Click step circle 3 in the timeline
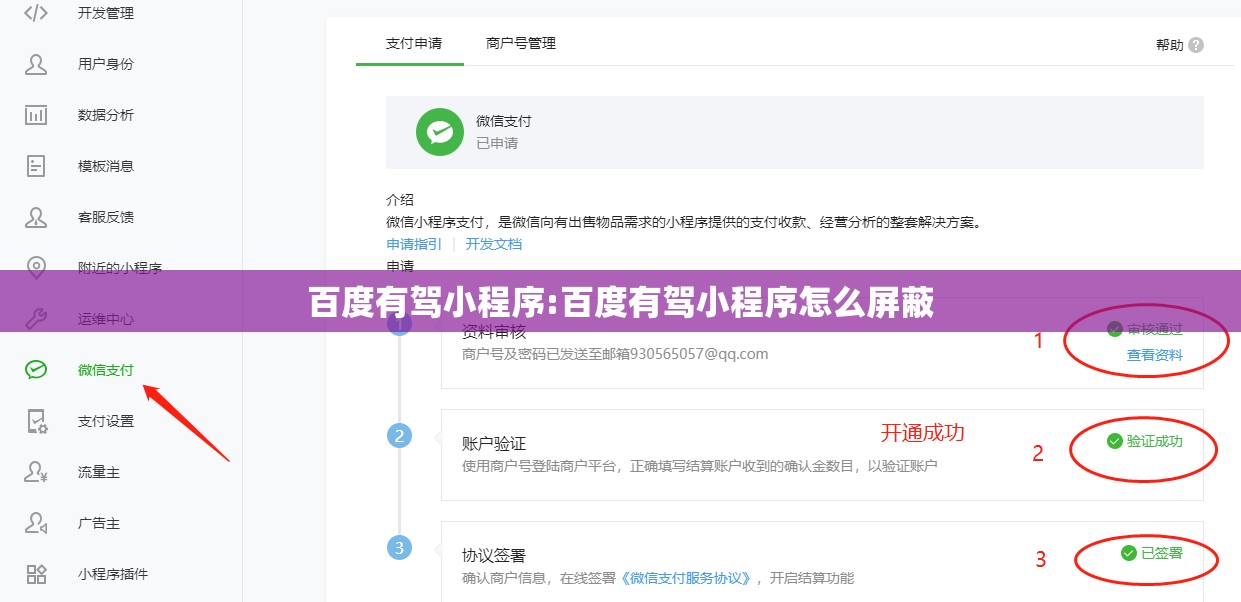This screenshot has height=602, width=1241. pyautogui.click(x=399, y=547)
